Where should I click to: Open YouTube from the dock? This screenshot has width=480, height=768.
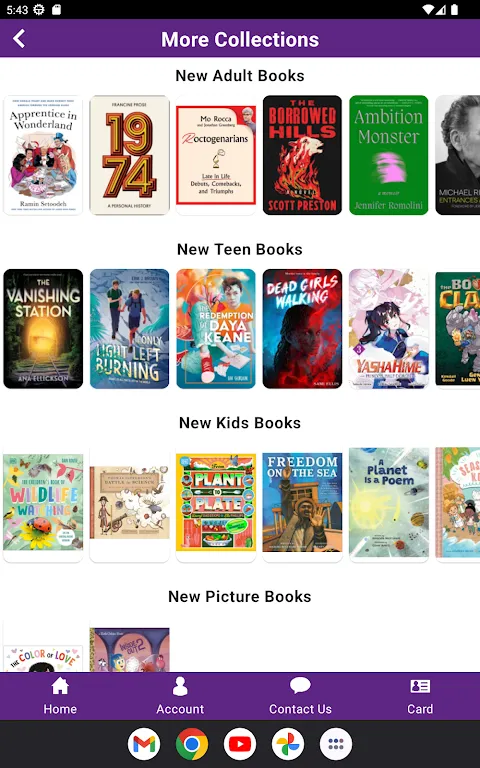coord(240,744)
